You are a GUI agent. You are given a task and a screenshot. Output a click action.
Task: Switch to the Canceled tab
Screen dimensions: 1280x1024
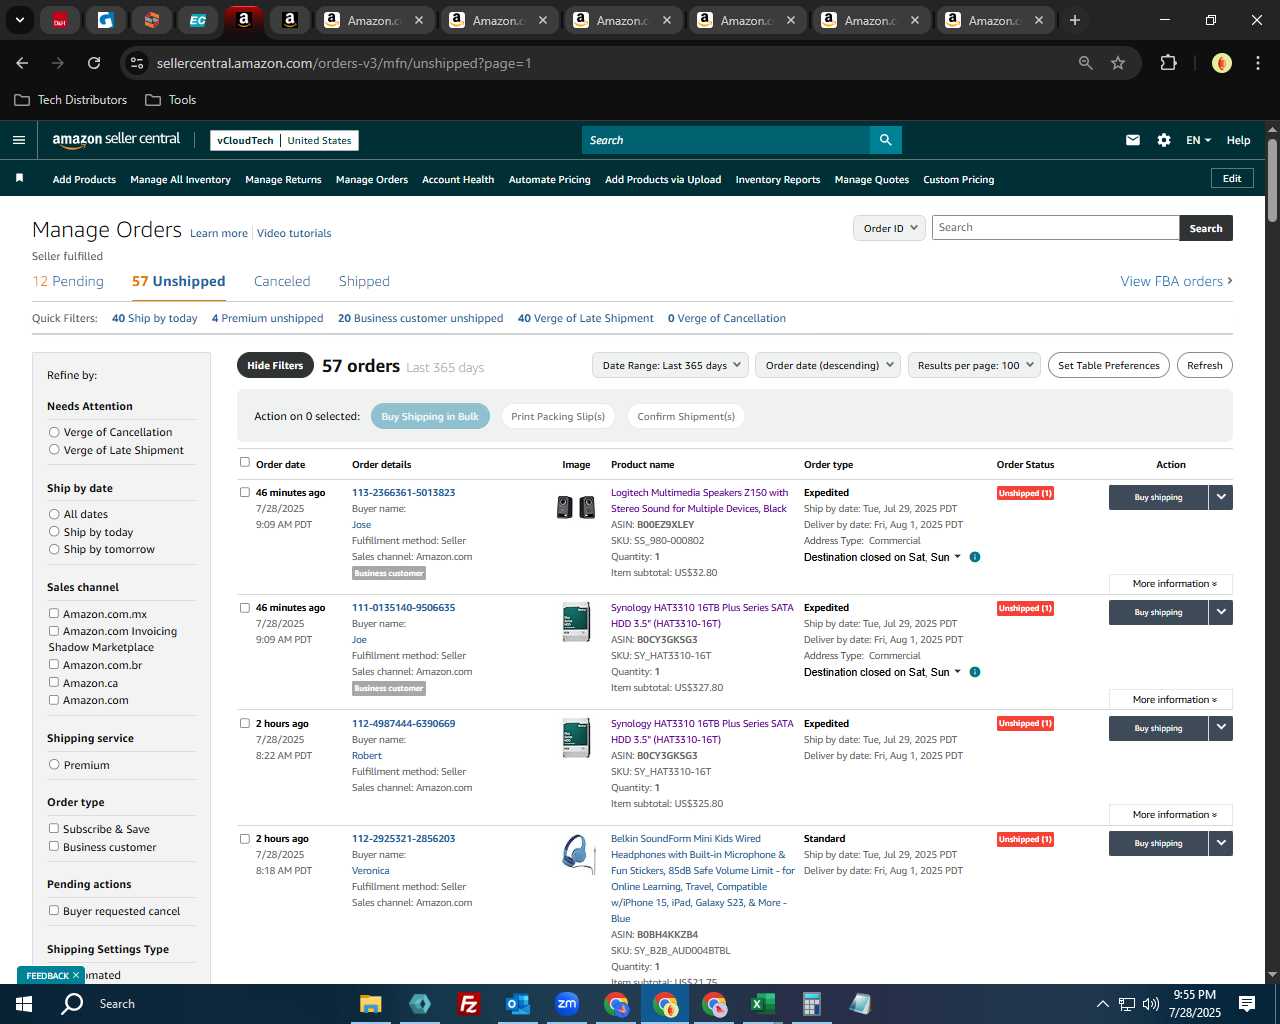click(x=282, y=282)
